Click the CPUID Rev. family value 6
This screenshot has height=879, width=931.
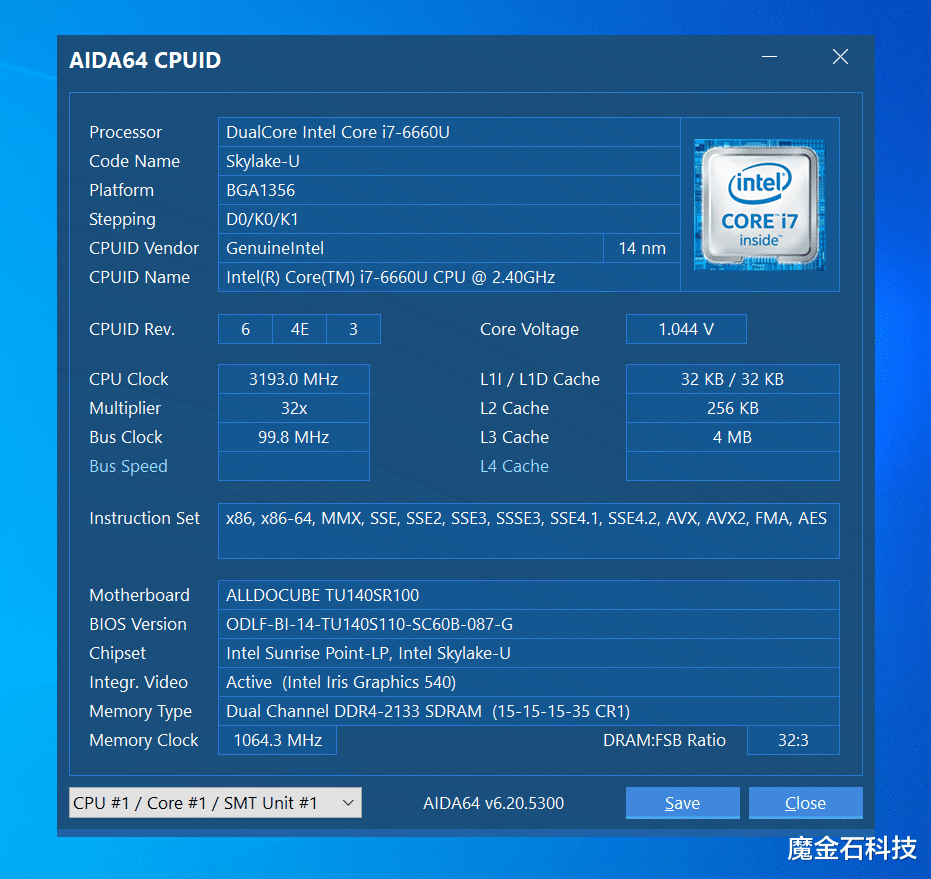pos(245,329)
